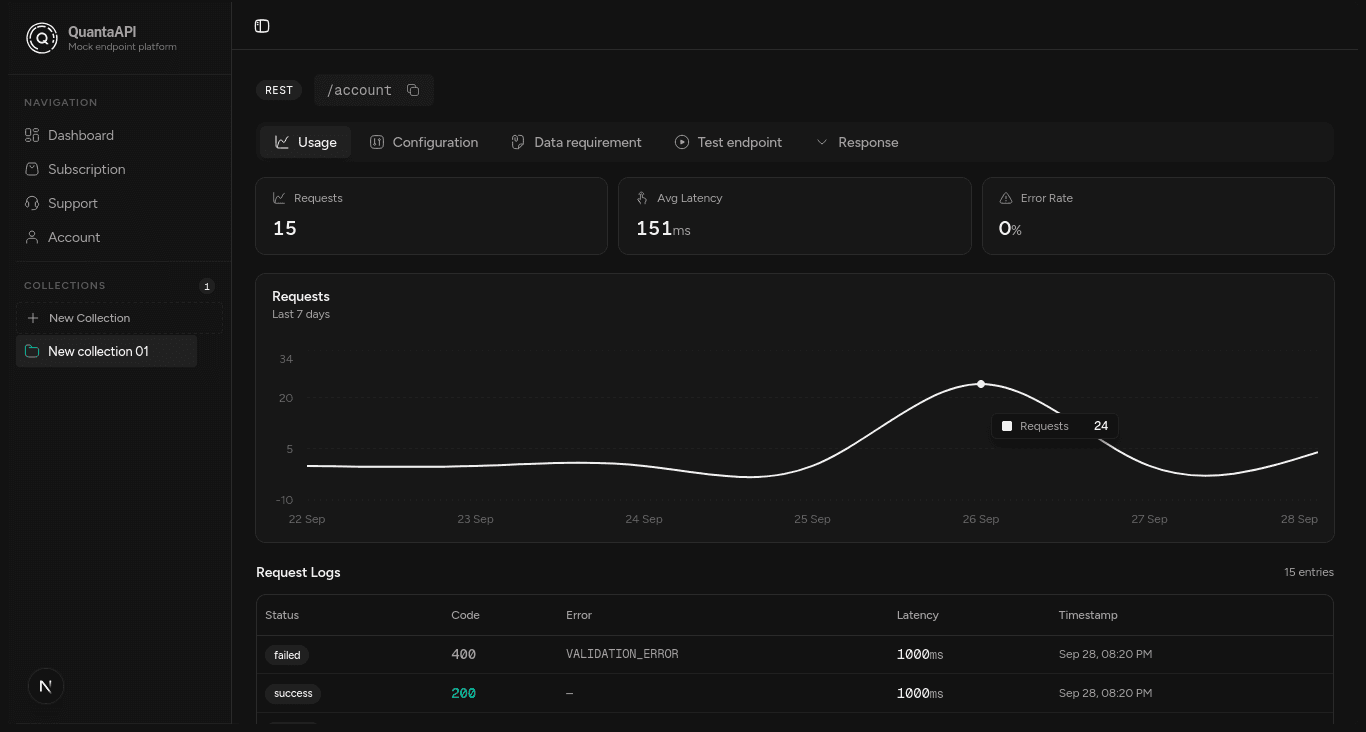Screen dimensions: 1366x732
Task: Click the Status column header
Action: pyautogui.click(x=282, y=615)
